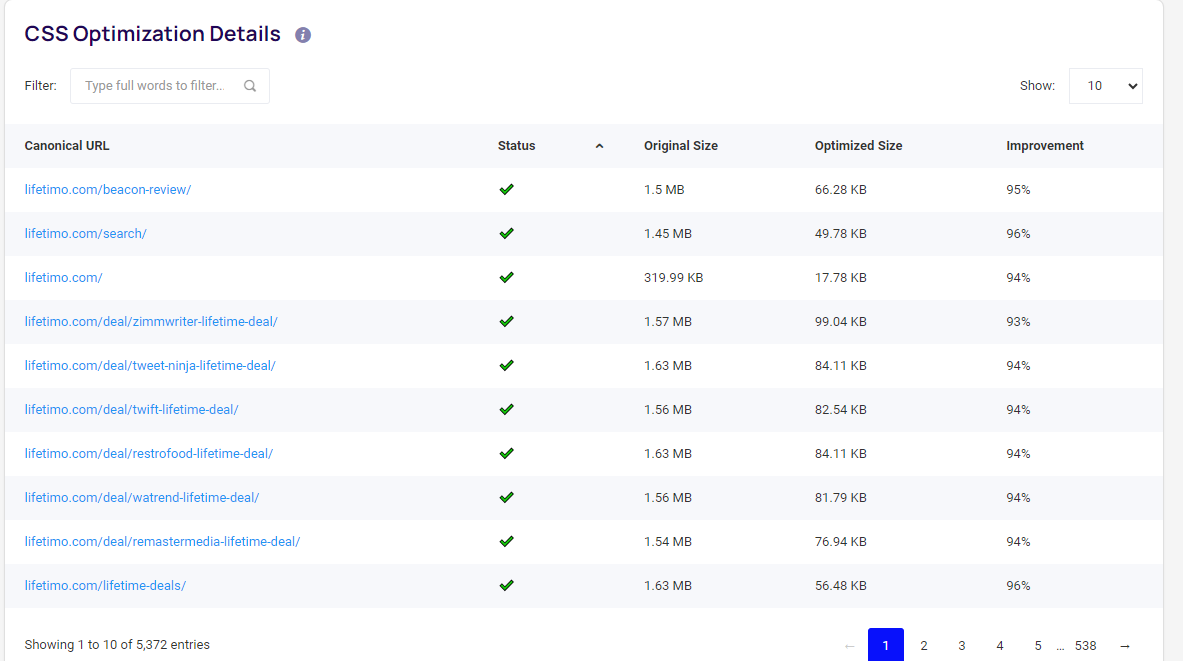The width and height of the screenshot is (1183, 661).
Task: Click green checkmark for lifetimo.com/search/ row
Action: pos(506,233)
